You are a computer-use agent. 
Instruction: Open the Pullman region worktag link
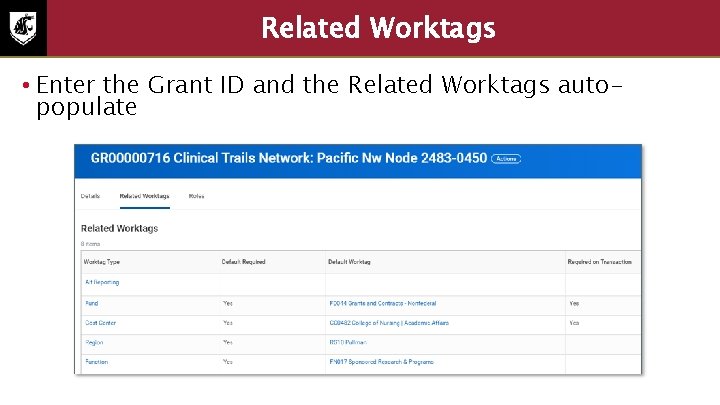tap(348, 343)
